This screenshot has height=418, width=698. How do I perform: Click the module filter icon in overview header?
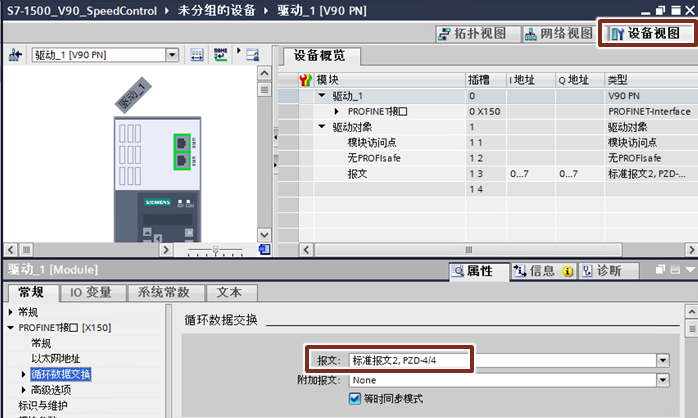click(x=305, y=80)
